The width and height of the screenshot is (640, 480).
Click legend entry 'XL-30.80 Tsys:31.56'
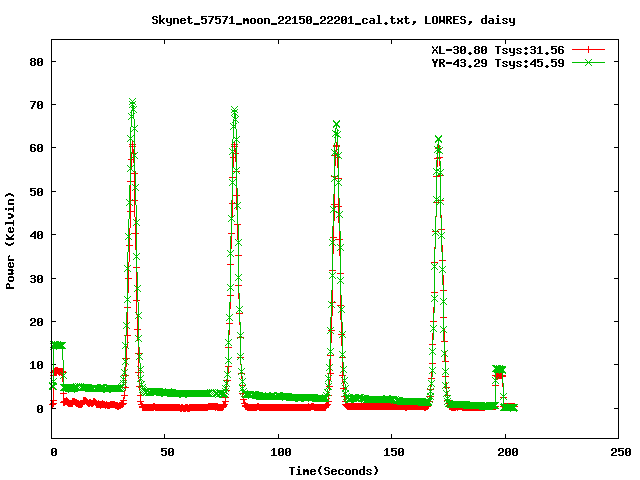coord(498,50)
